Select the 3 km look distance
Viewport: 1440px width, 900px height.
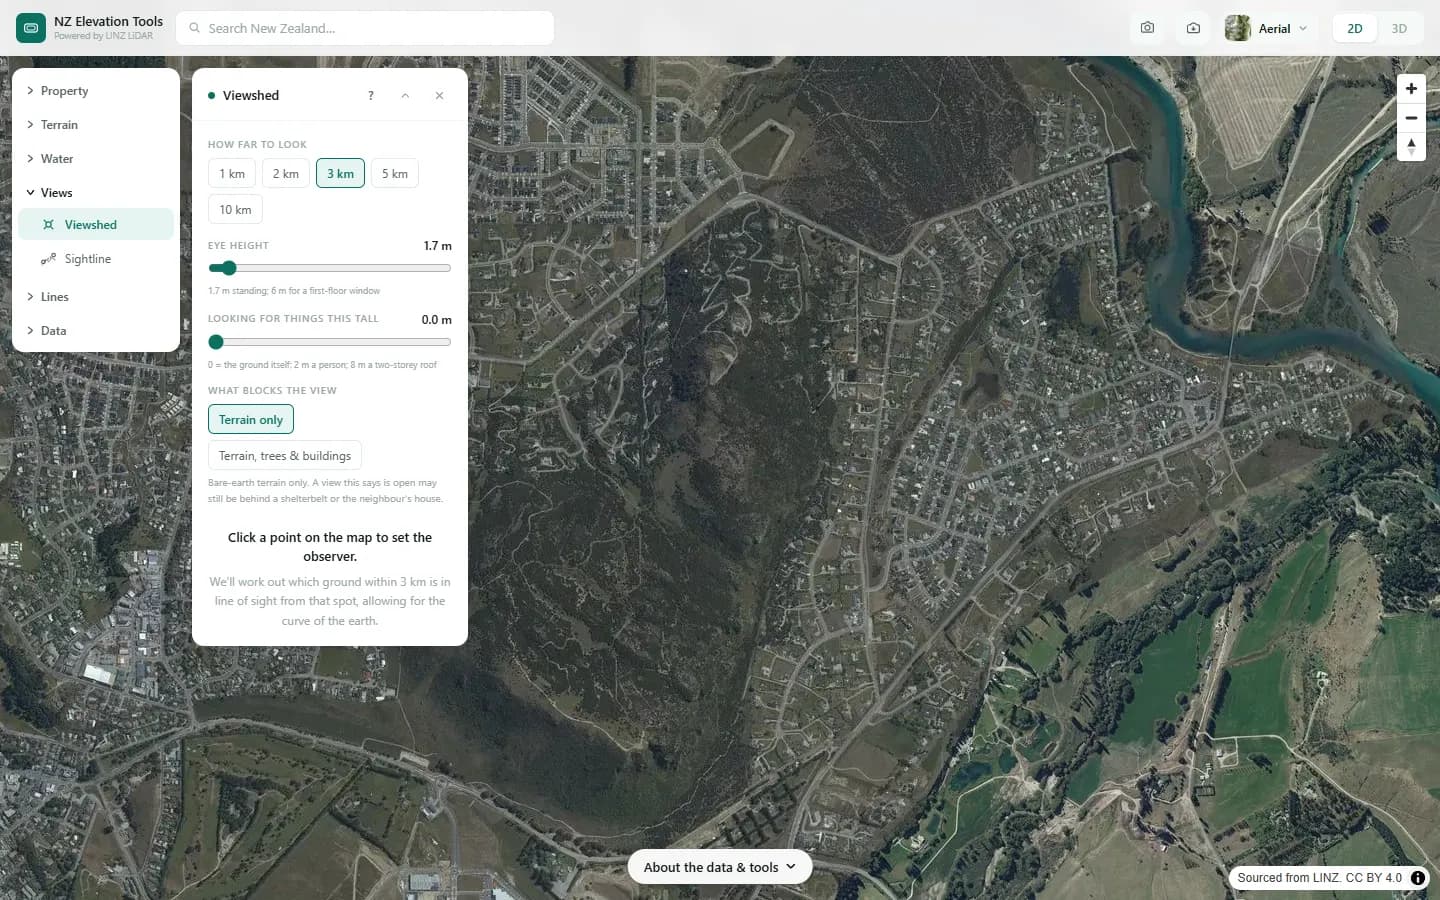(340, 174)
